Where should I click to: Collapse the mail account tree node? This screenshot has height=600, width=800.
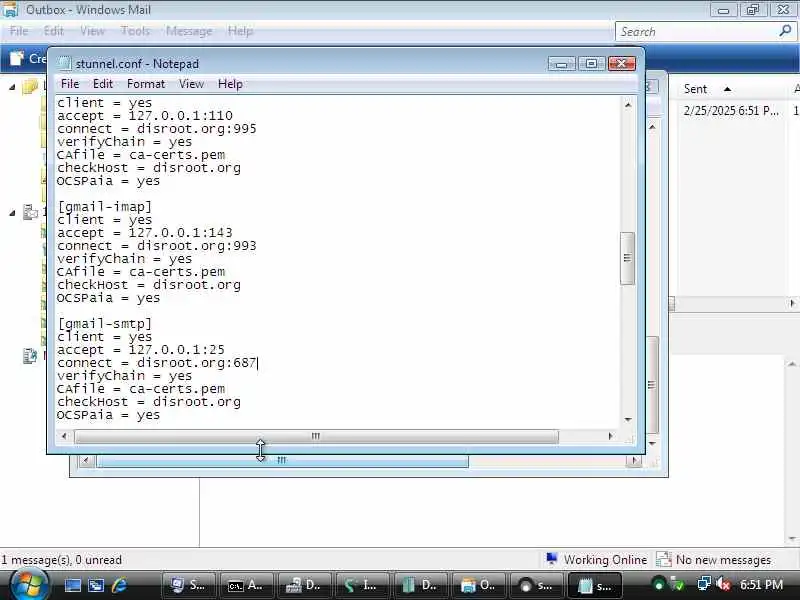pos(12,213)
